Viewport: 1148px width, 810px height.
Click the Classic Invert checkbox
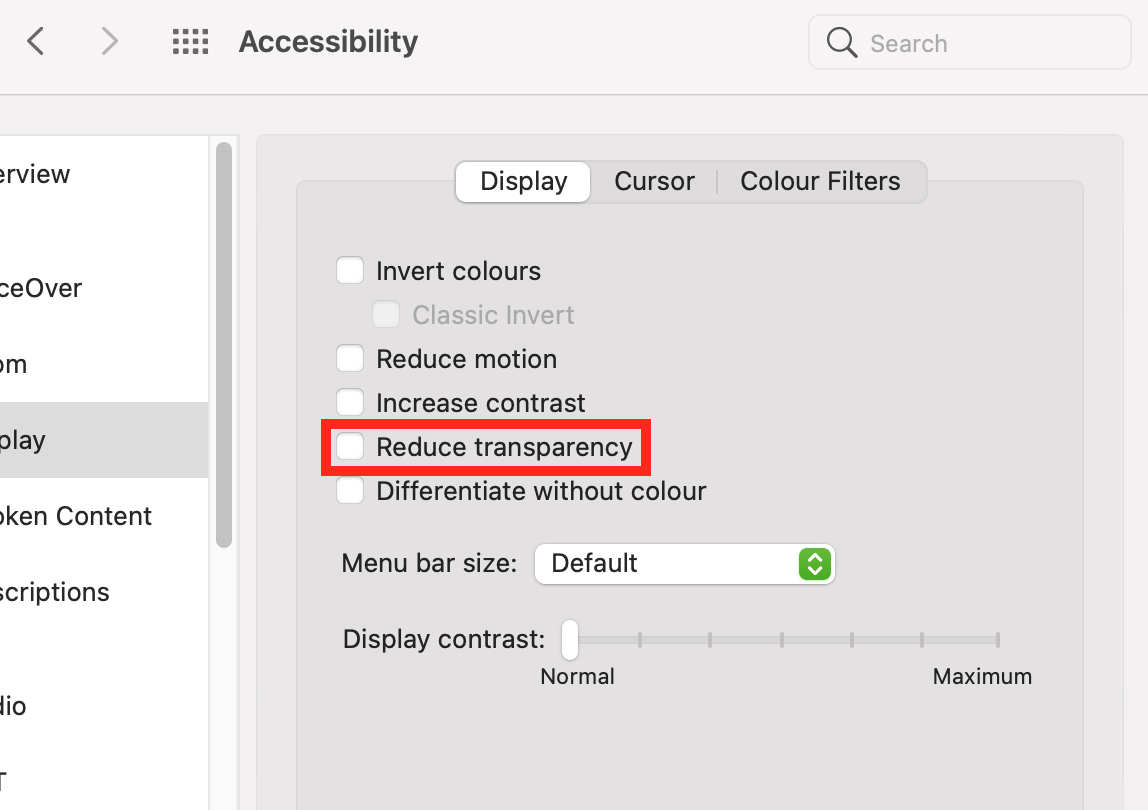386,314
